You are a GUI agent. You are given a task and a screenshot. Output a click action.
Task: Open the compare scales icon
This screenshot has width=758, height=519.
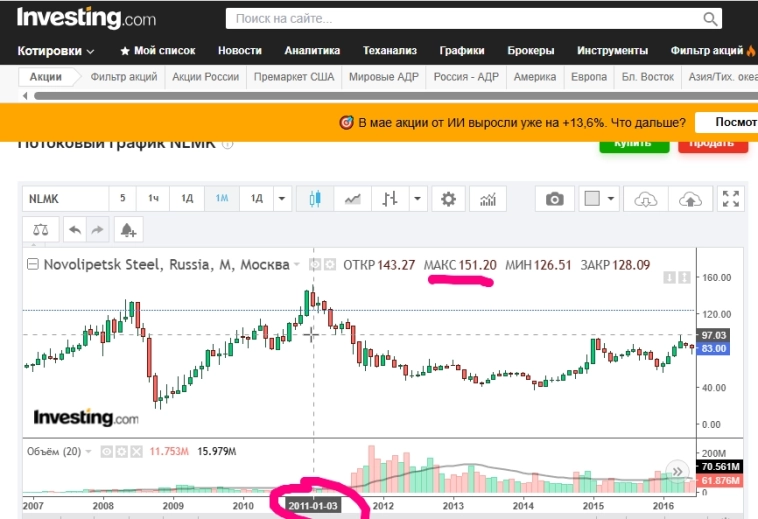click(41, 230)
